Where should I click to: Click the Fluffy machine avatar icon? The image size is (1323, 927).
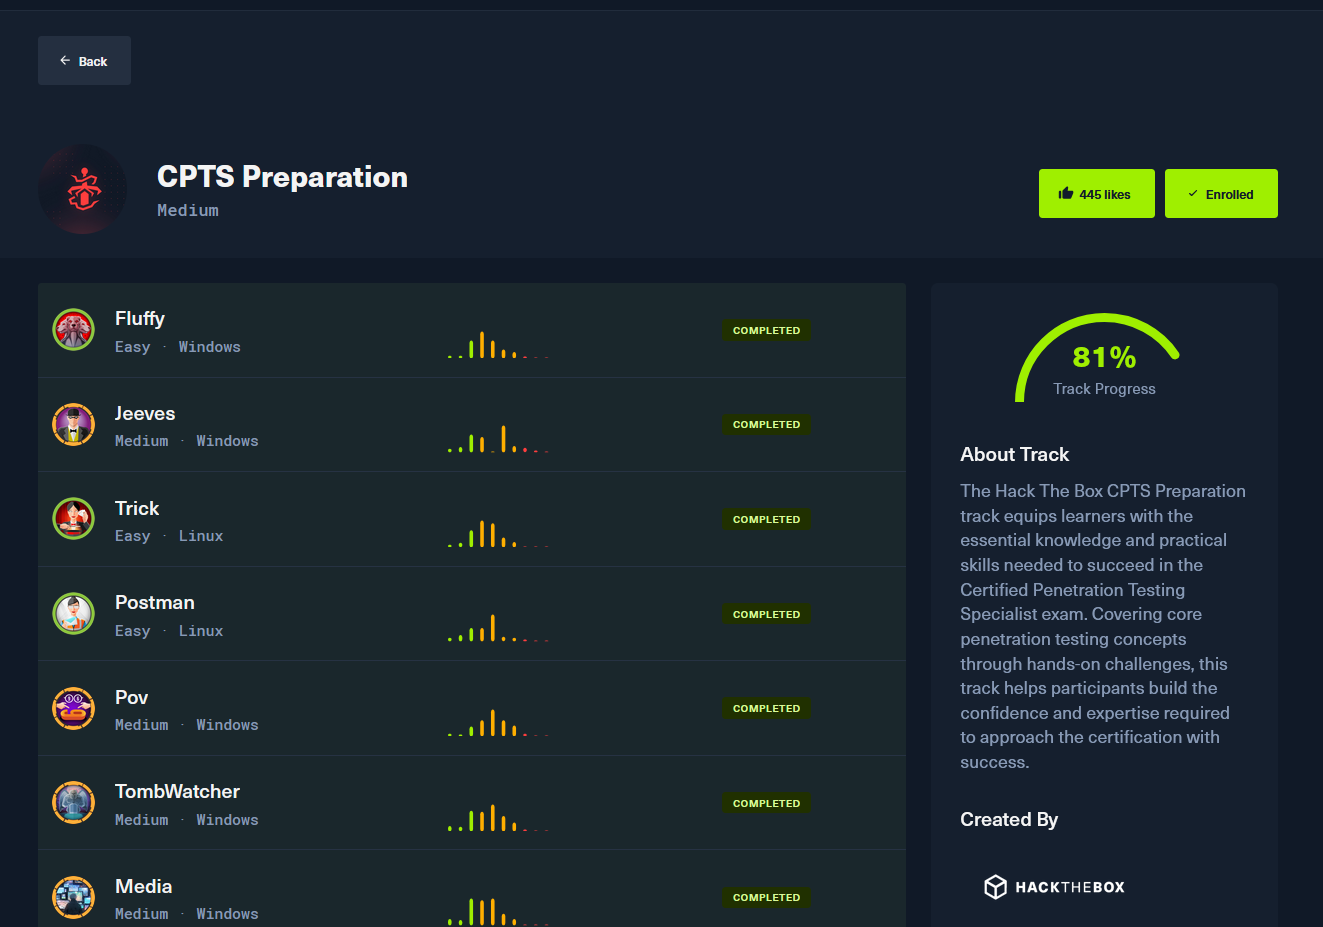pos(73,330)
